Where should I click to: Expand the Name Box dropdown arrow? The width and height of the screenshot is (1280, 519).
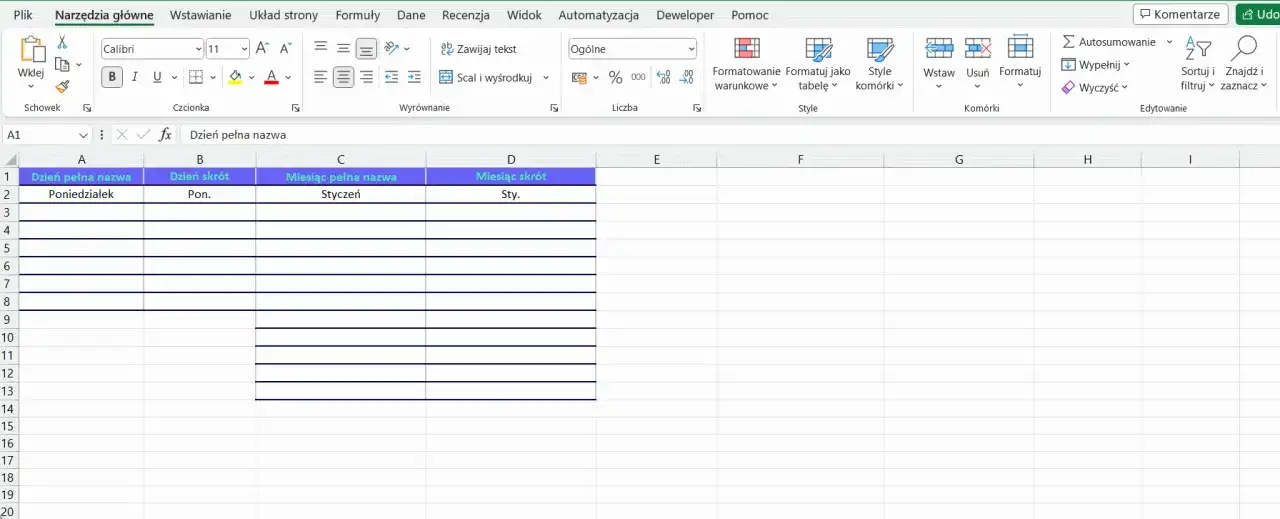pyautogui.click(x=83, y=134)
